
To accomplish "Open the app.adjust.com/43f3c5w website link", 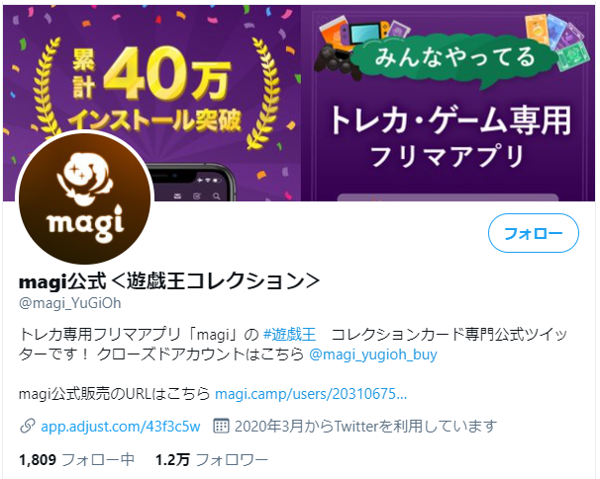I will 121,426.
